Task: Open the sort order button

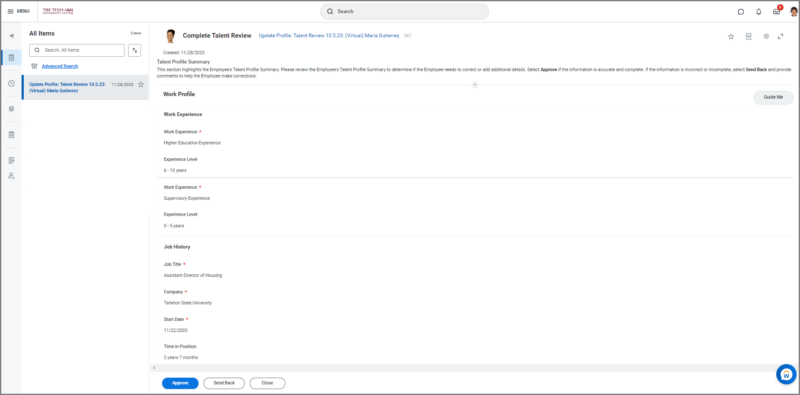Action: pos(135,50)
